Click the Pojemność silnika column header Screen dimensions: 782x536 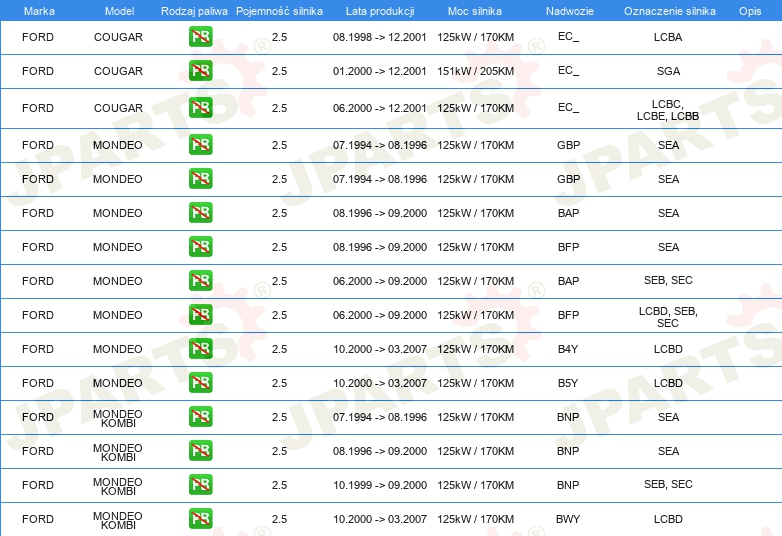pos(279,11)
